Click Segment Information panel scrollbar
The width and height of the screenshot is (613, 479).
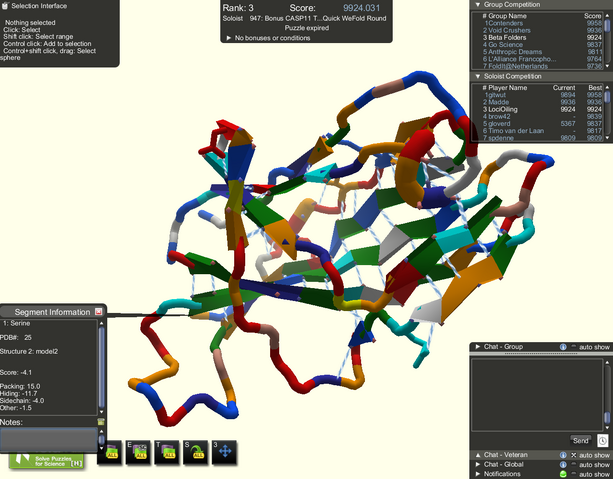pos(102,368)
